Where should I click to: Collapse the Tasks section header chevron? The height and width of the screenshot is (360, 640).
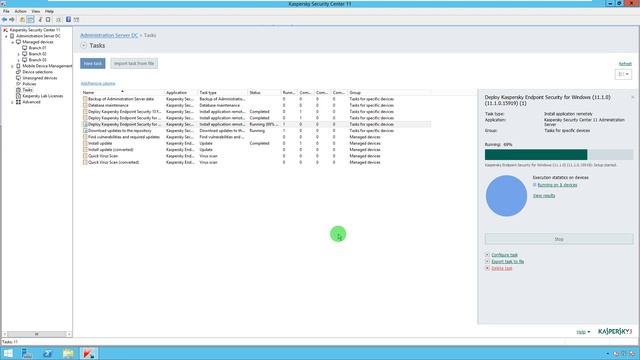pos(84,45)
